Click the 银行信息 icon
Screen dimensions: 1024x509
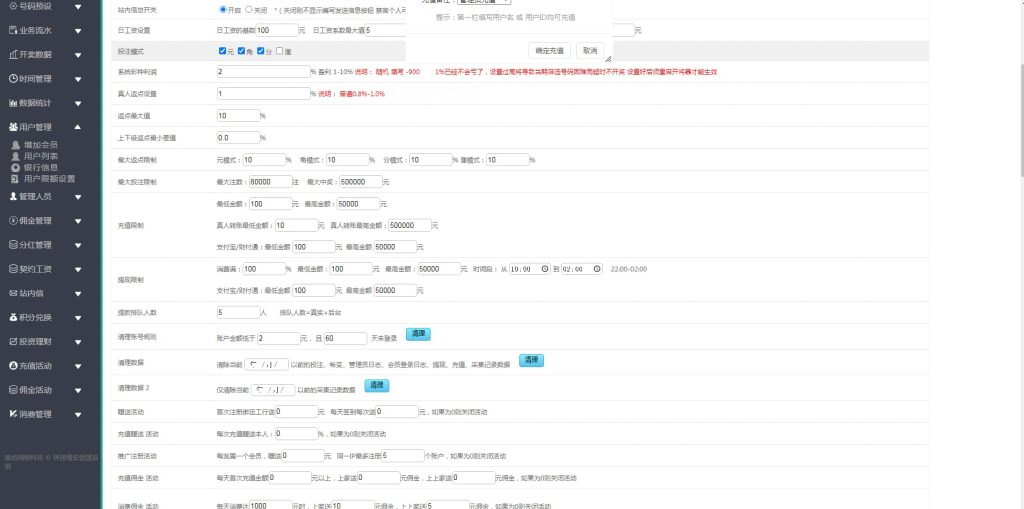pyautogui.click(x=16, y=167)
